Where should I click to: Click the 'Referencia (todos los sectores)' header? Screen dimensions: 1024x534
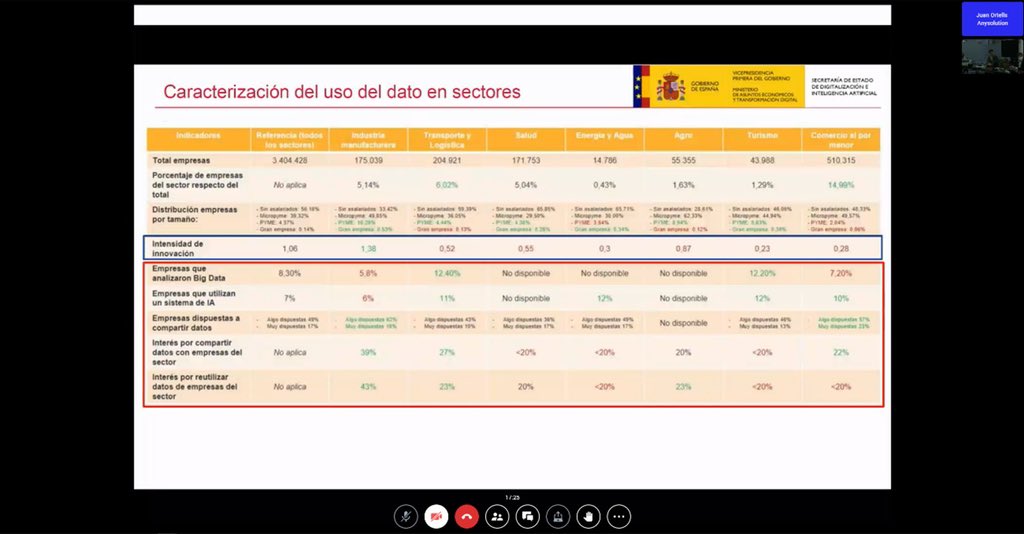click(289, 140)
